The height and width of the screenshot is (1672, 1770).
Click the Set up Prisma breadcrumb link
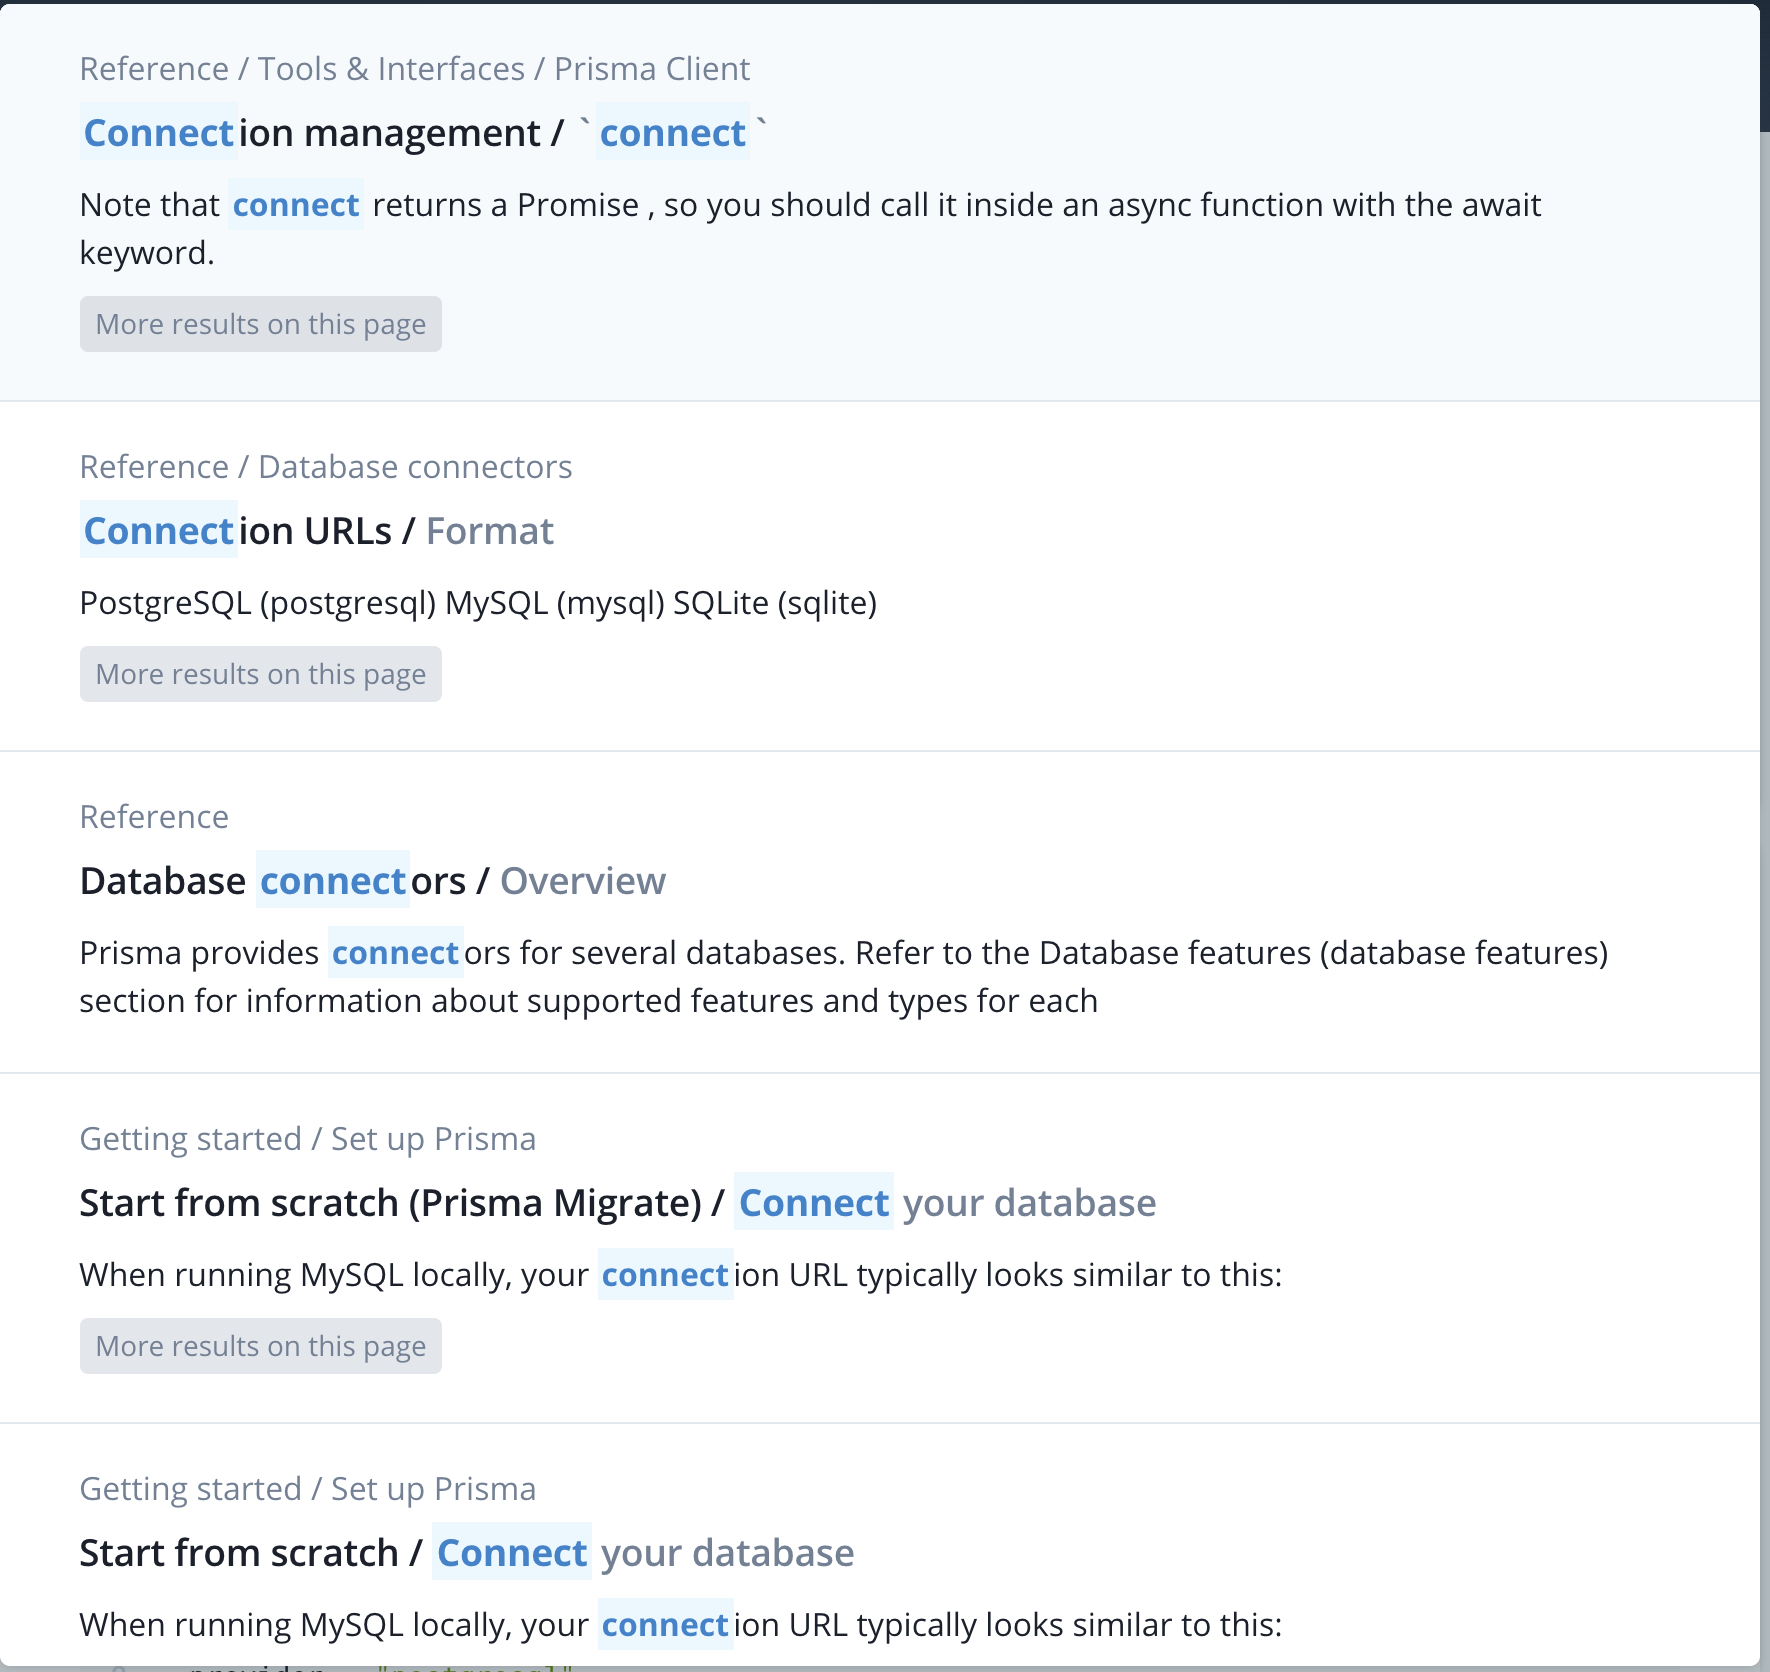point(434,1138)
